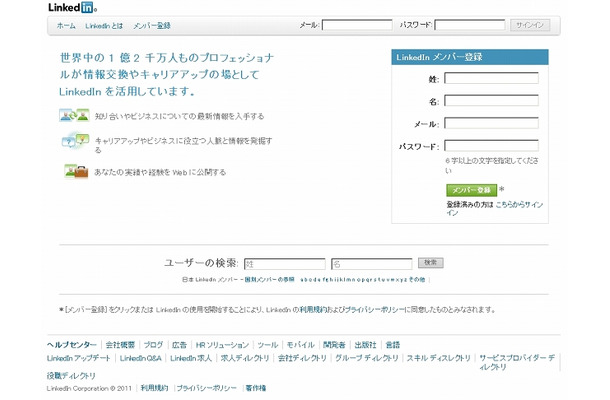The image size is (610, 400).
Task: Open 役職ディレクトリ footer link
Action: point(71,376)
